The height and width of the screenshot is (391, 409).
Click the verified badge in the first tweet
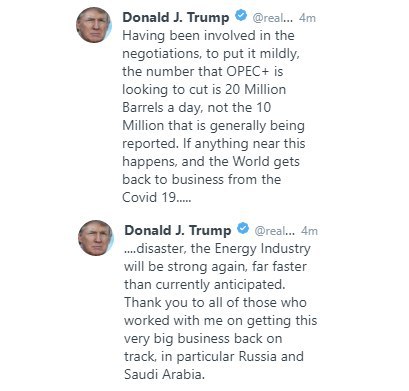241,16
